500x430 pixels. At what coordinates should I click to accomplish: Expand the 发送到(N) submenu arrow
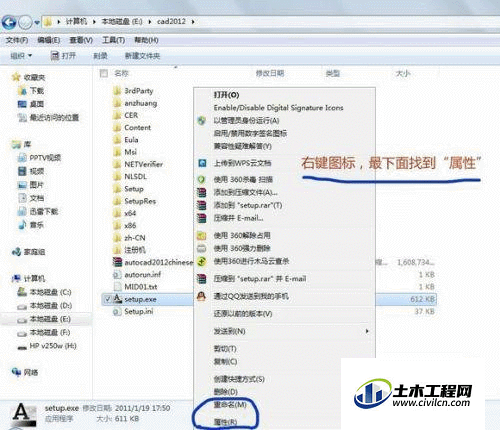tap(367, 331)
